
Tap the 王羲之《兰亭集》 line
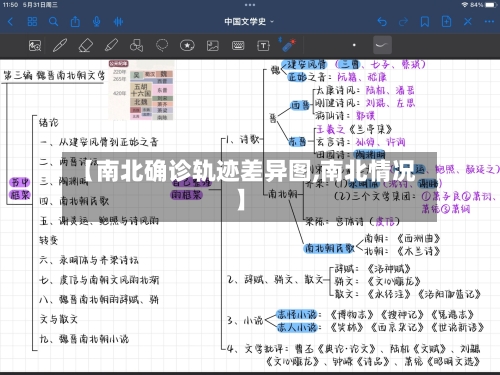coord(354,129)
